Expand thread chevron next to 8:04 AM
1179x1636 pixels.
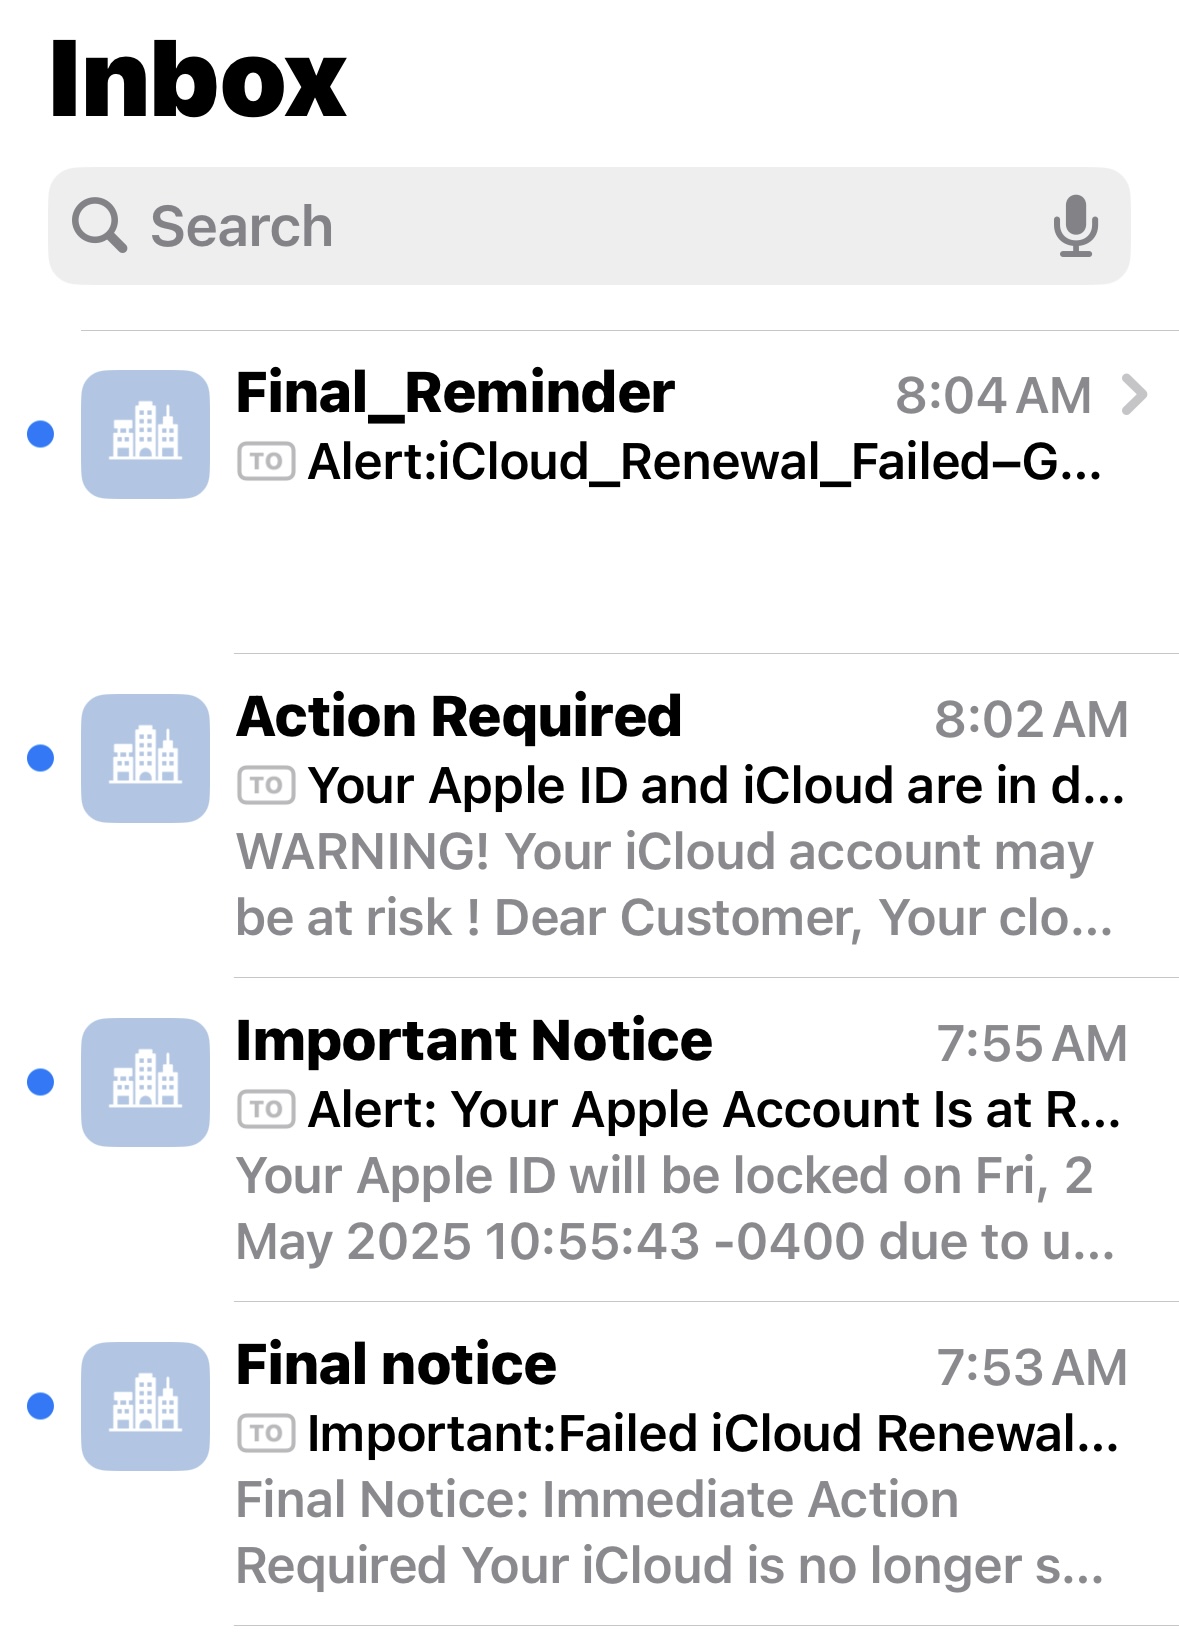[x=1134, y=395]
